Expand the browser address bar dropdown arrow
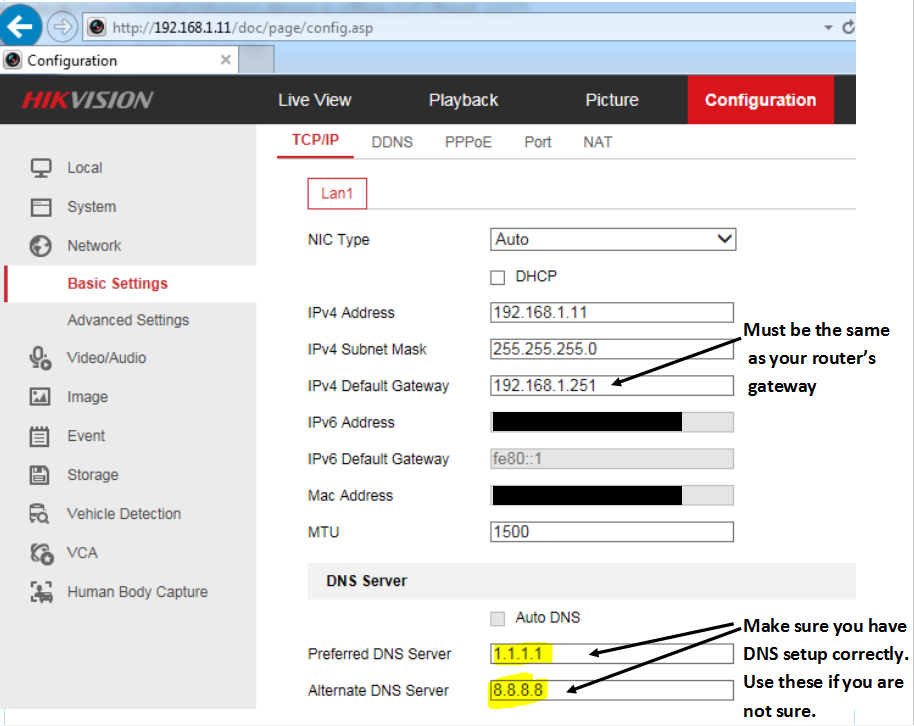The width and height of the screenshot is (914, 726). [828, 28]
